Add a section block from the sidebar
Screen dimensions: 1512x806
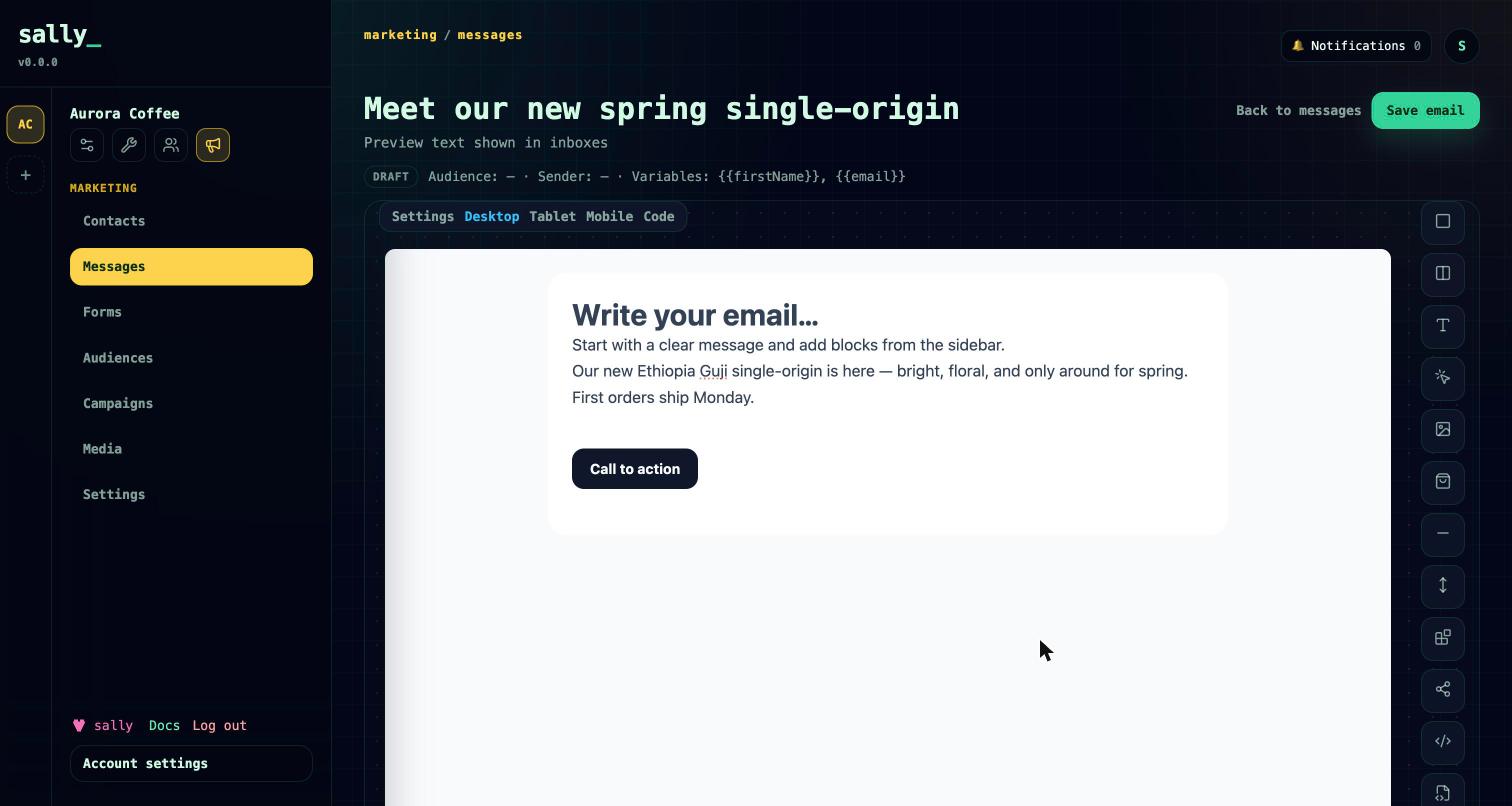tap(1443, 222)
